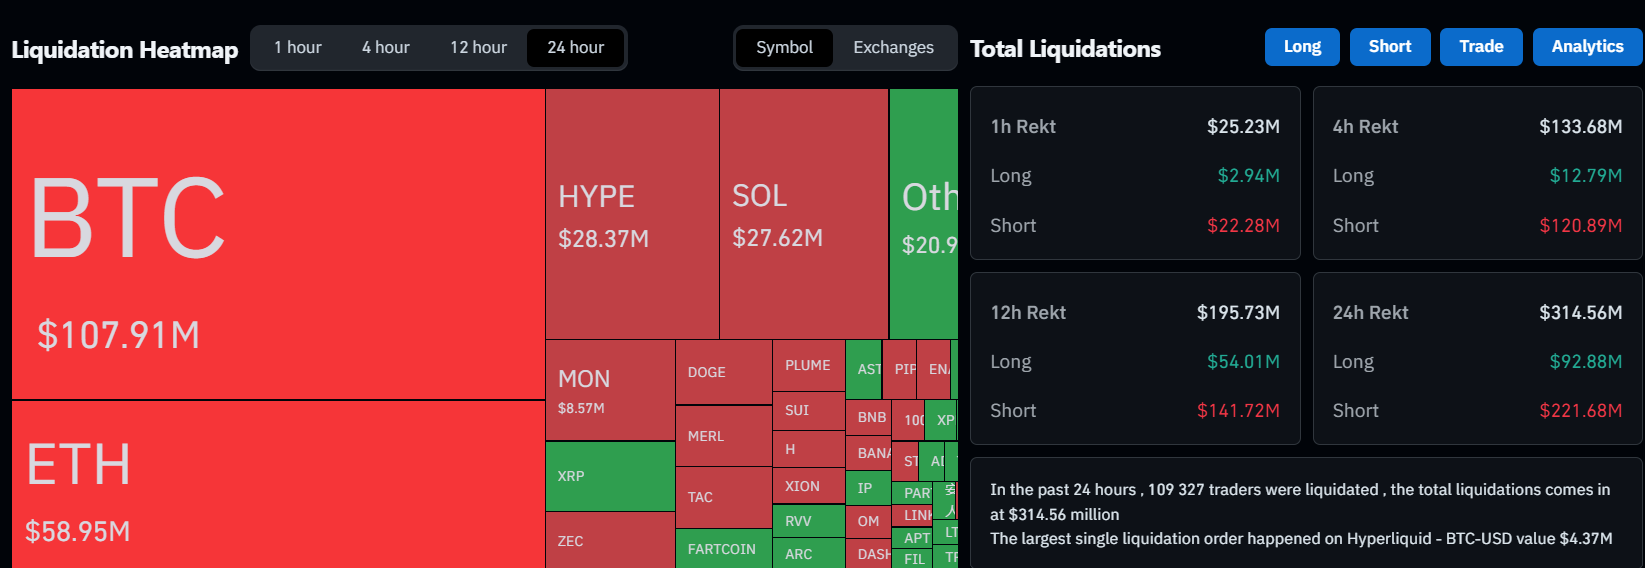Screen dimensions: 1645x568
Task: Click the blue Short button
Action: [x=1390, y=47]
